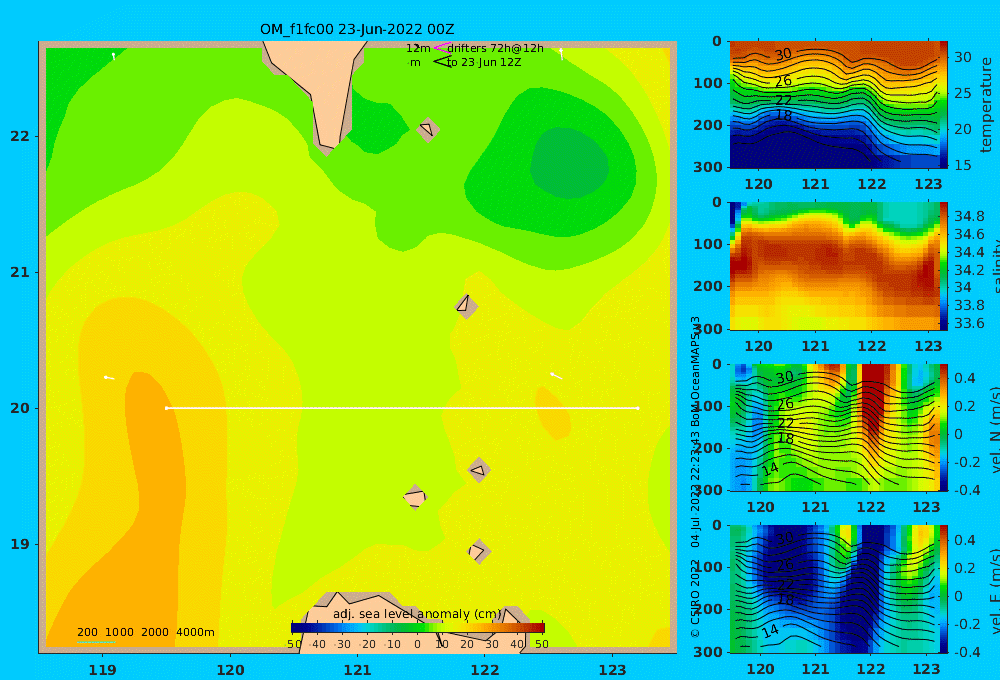Click the white drifter marker near the map's top-right edge
This screenshot has height=680, width=1000.
[x=561, y=54]
